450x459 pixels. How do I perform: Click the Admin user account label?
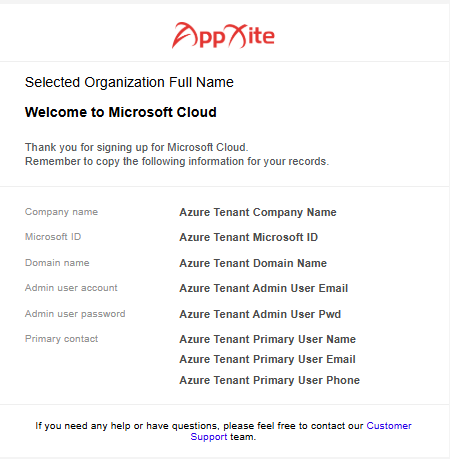click(71, 288)
